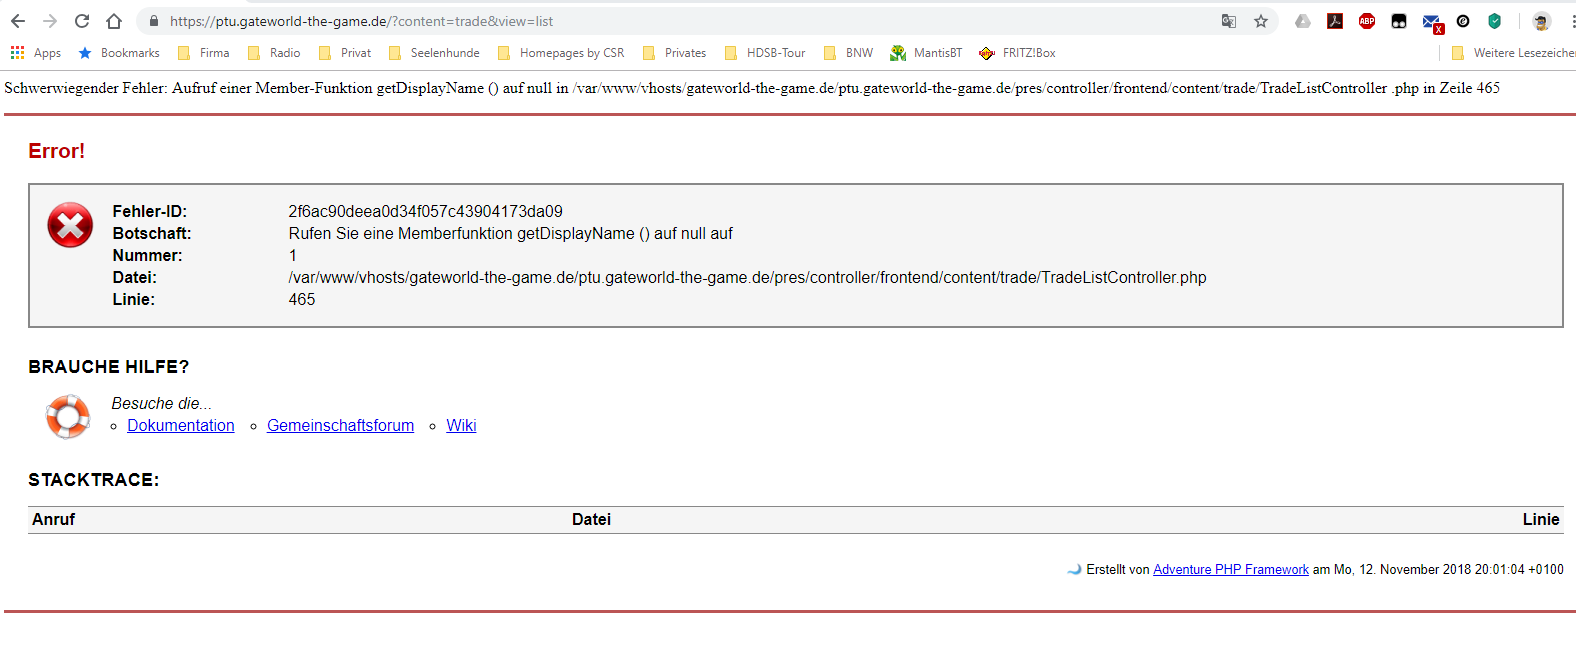Open the Dokumentation link

(x=181, y=426)
